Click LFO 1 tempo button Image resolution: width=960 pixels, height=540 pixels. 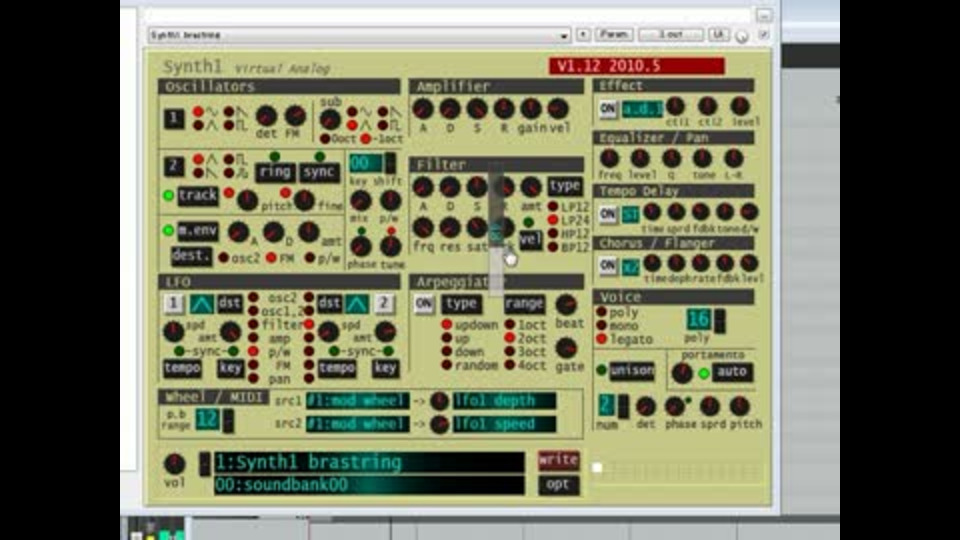182,368
